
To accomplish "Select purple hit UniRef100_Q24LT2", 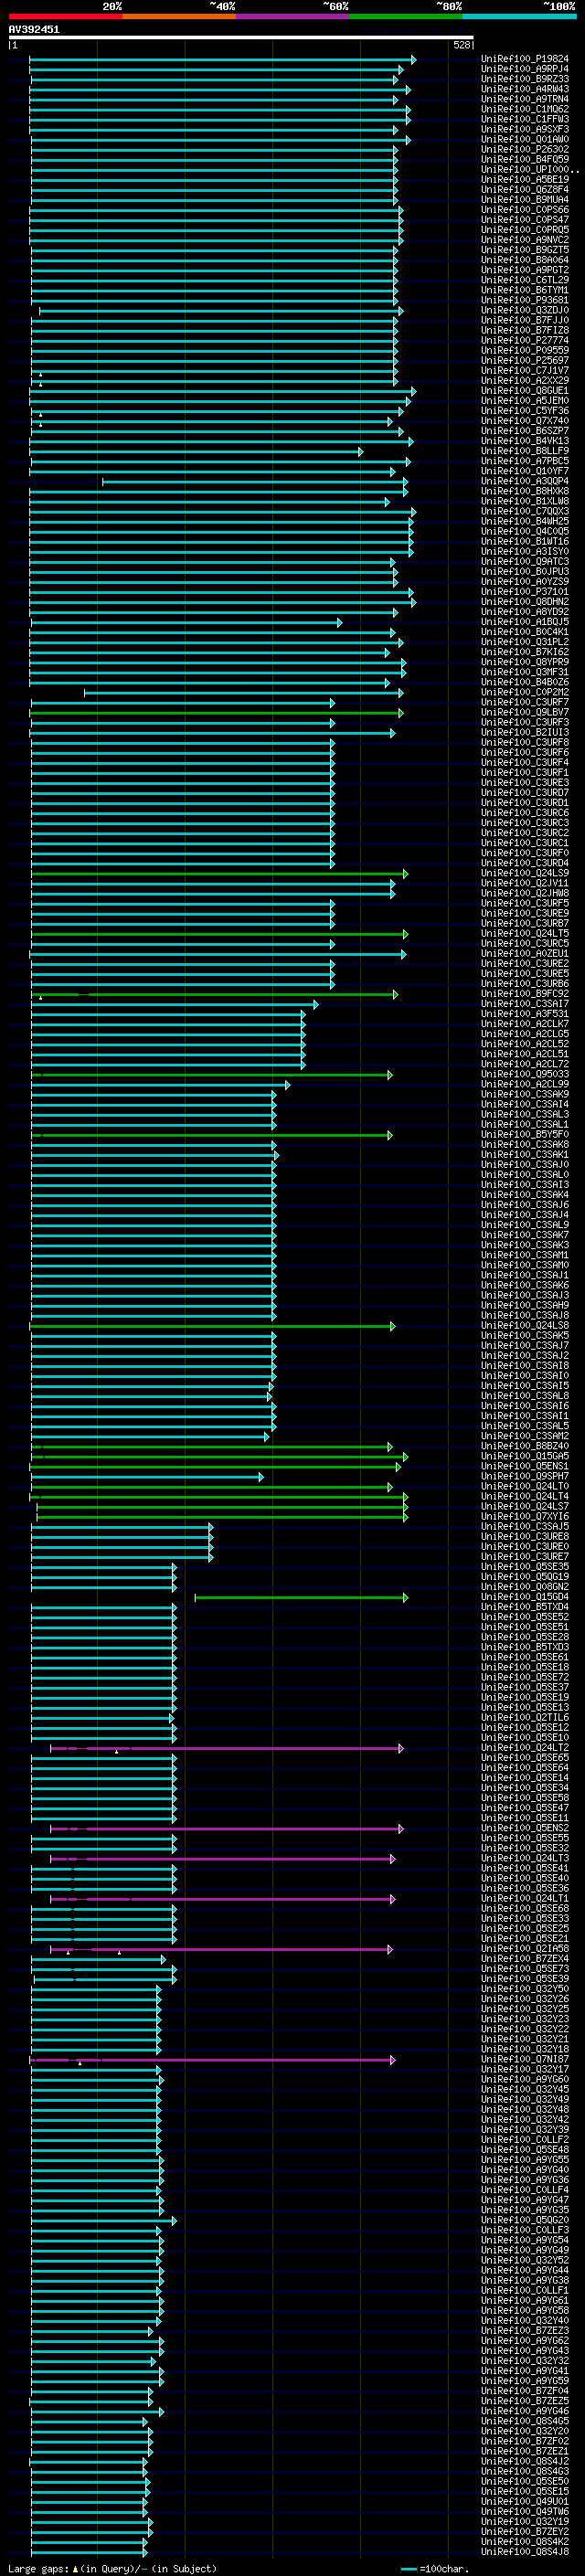I will click(x=525, y=1747).
